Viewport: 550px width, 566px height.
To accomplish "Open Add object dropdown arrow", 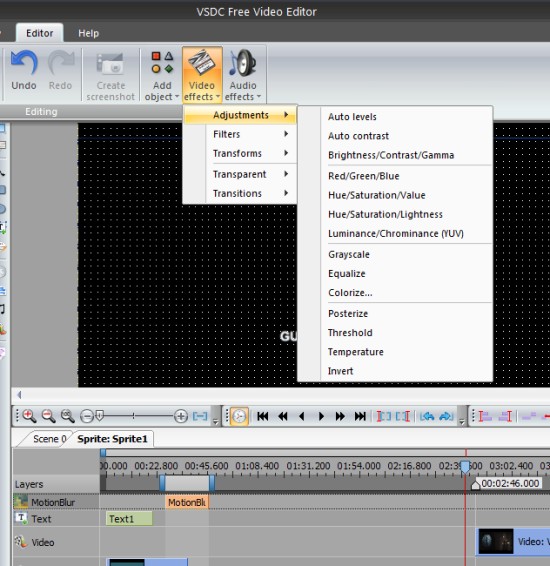I will pyautogui.click(x=177, y=97).
